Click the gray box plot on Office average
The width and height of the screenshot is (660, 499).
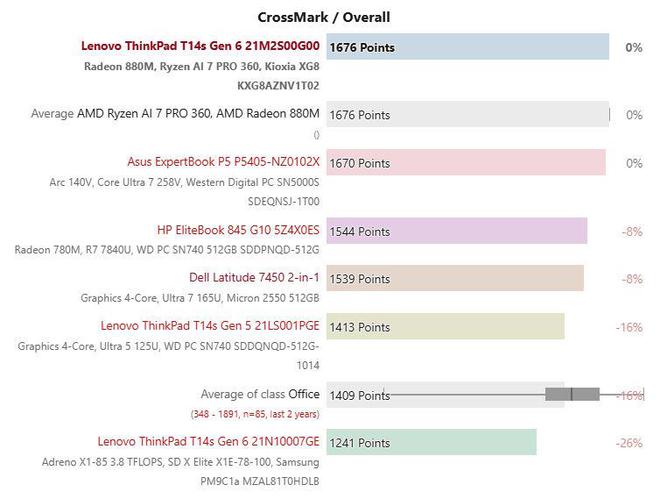(572, 395)
